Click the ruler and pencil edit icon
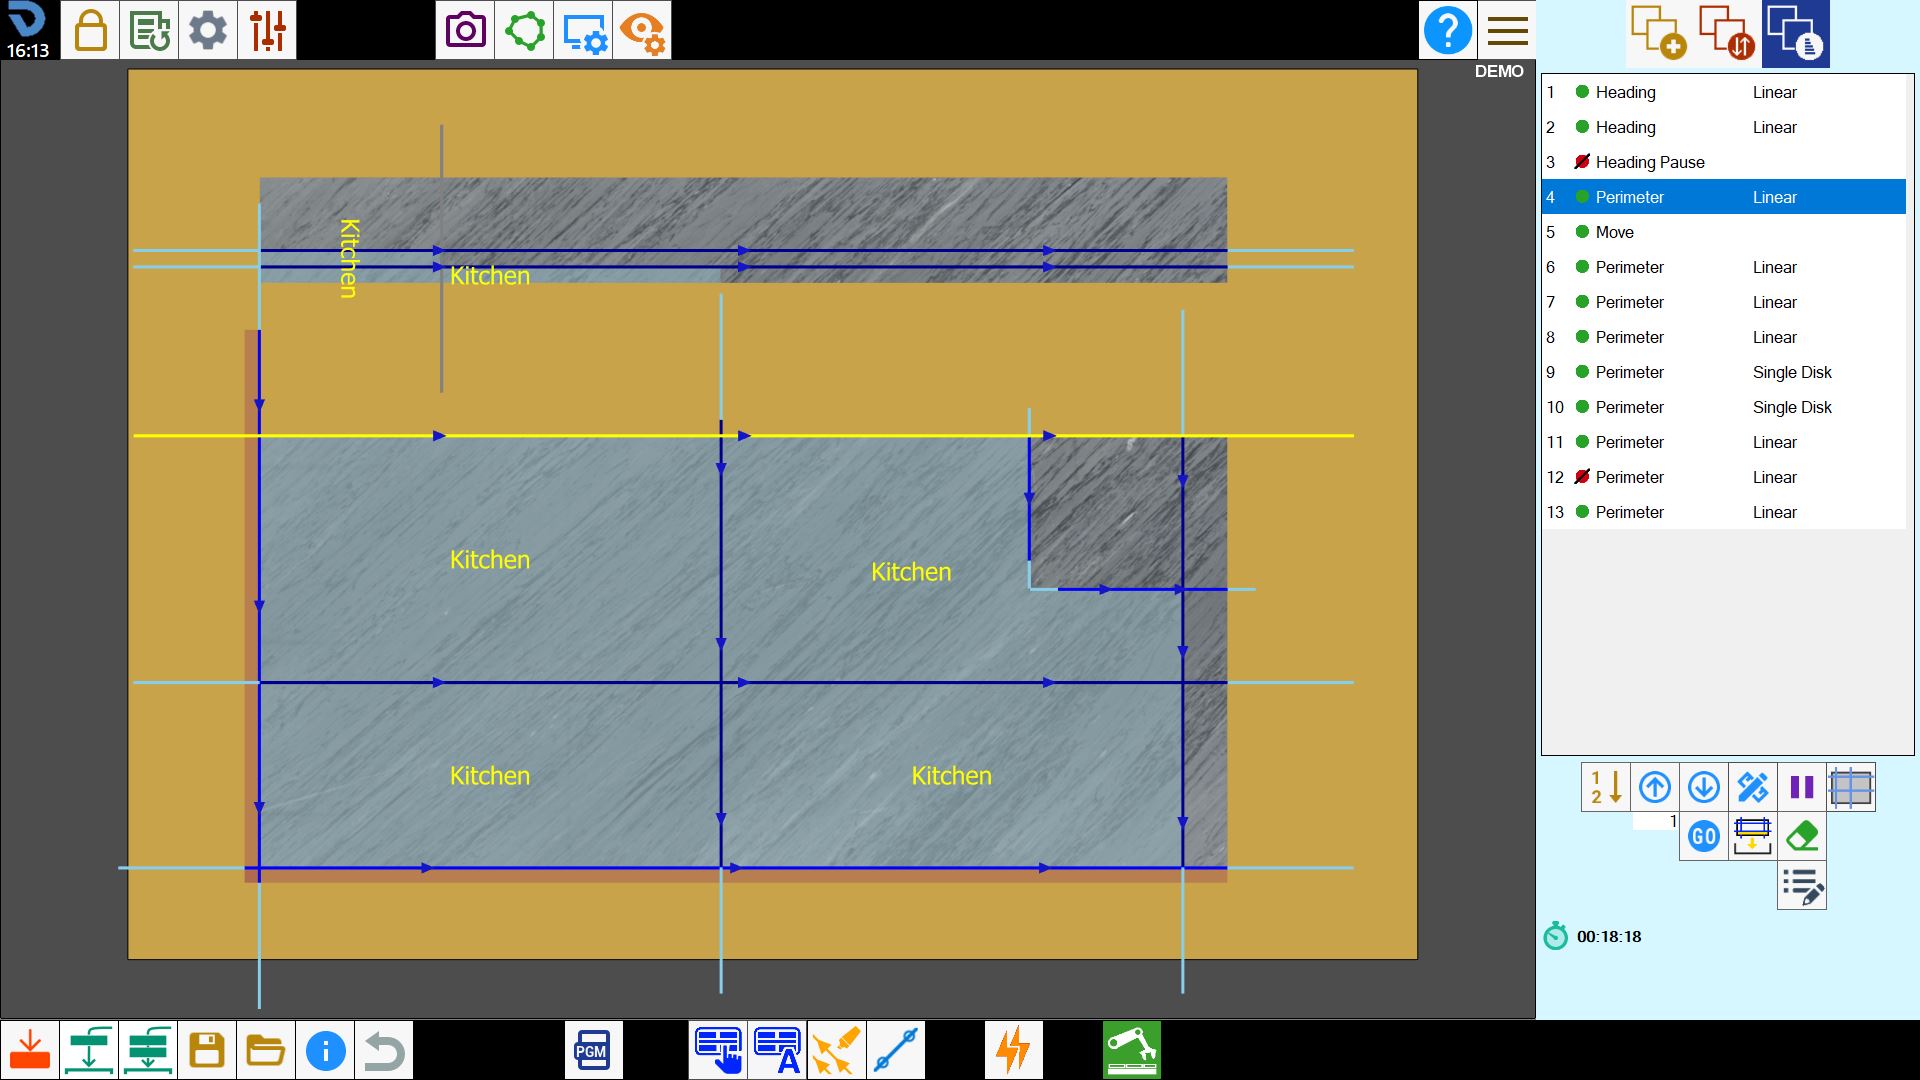This screenshot has height=1080, width=1920. click(1753, 788)
